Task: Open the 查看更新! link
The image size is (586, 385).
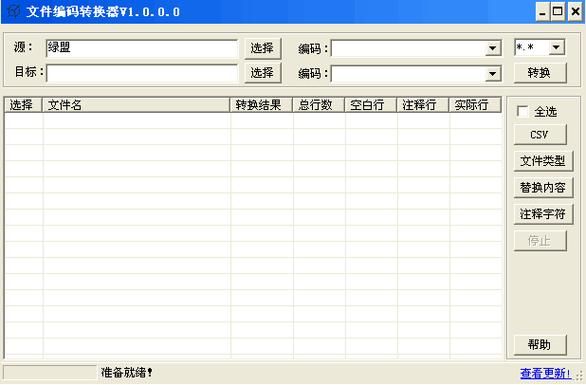Action: [545, 373]
